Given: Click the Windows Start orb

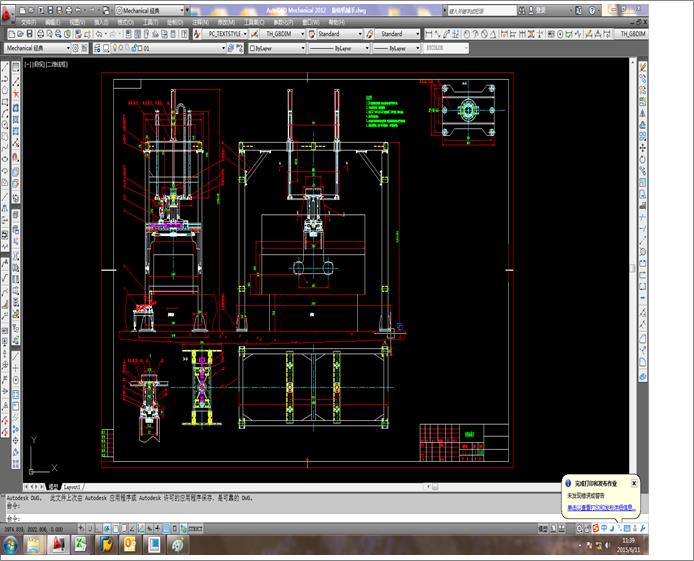Looking at the screenshot, I should [x=9, y=545].
